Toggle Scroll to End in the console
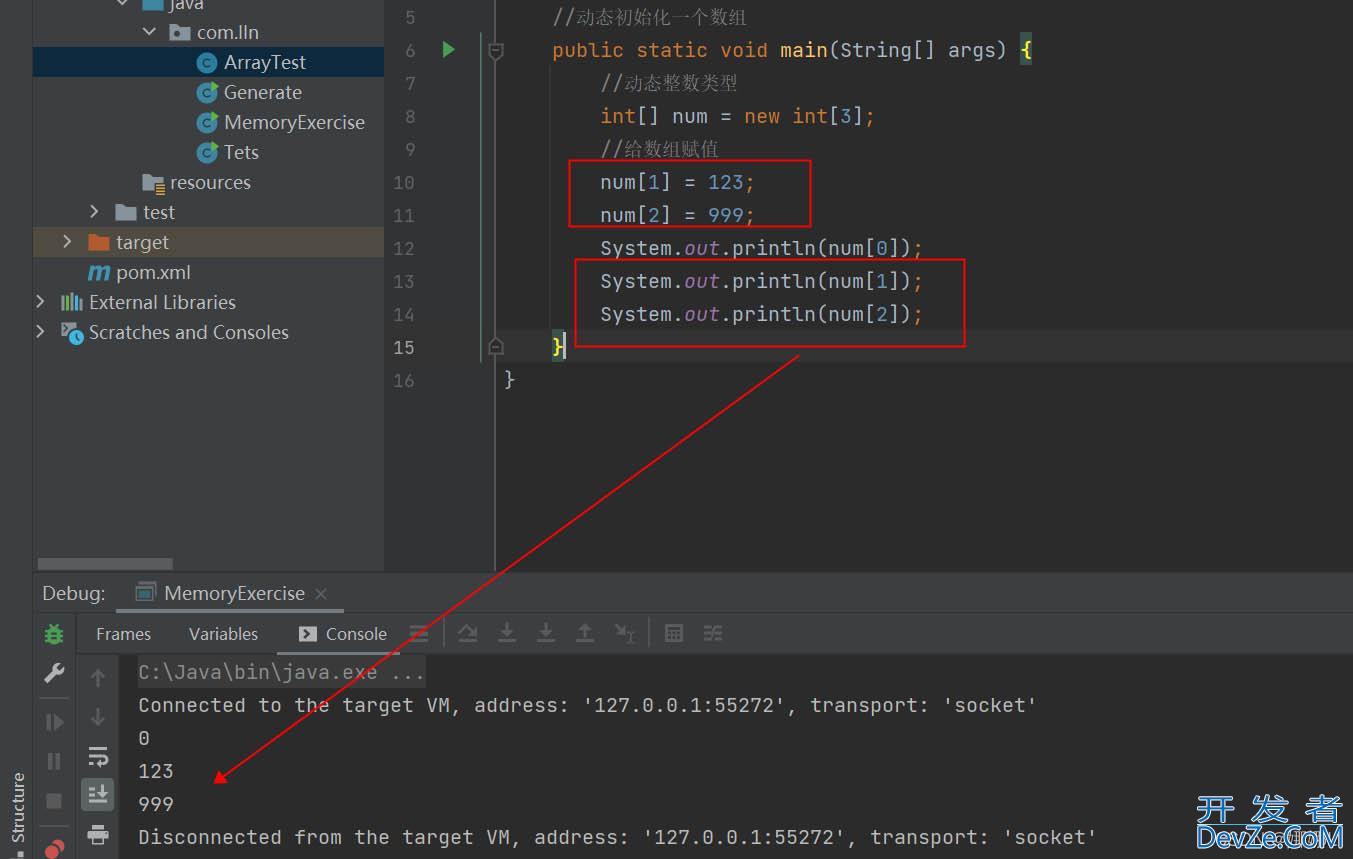 tap(98, 794)
